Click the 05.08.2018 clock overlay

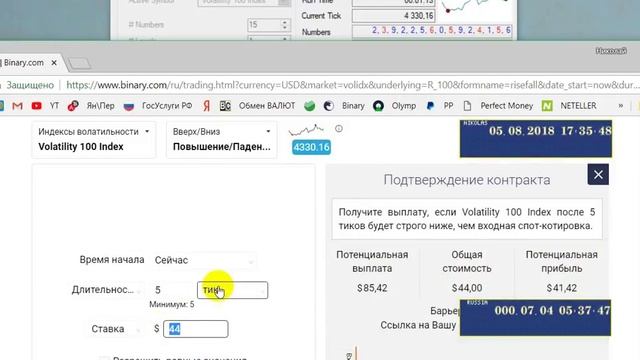point(536,139)
